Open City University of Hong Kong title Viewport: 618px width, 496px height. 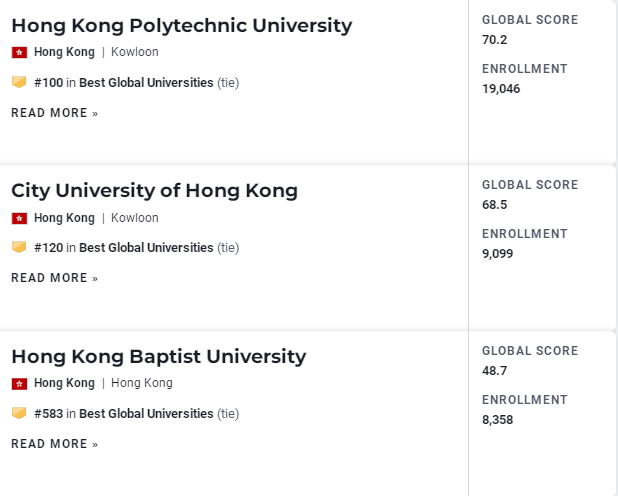click(x=154, y=191)
